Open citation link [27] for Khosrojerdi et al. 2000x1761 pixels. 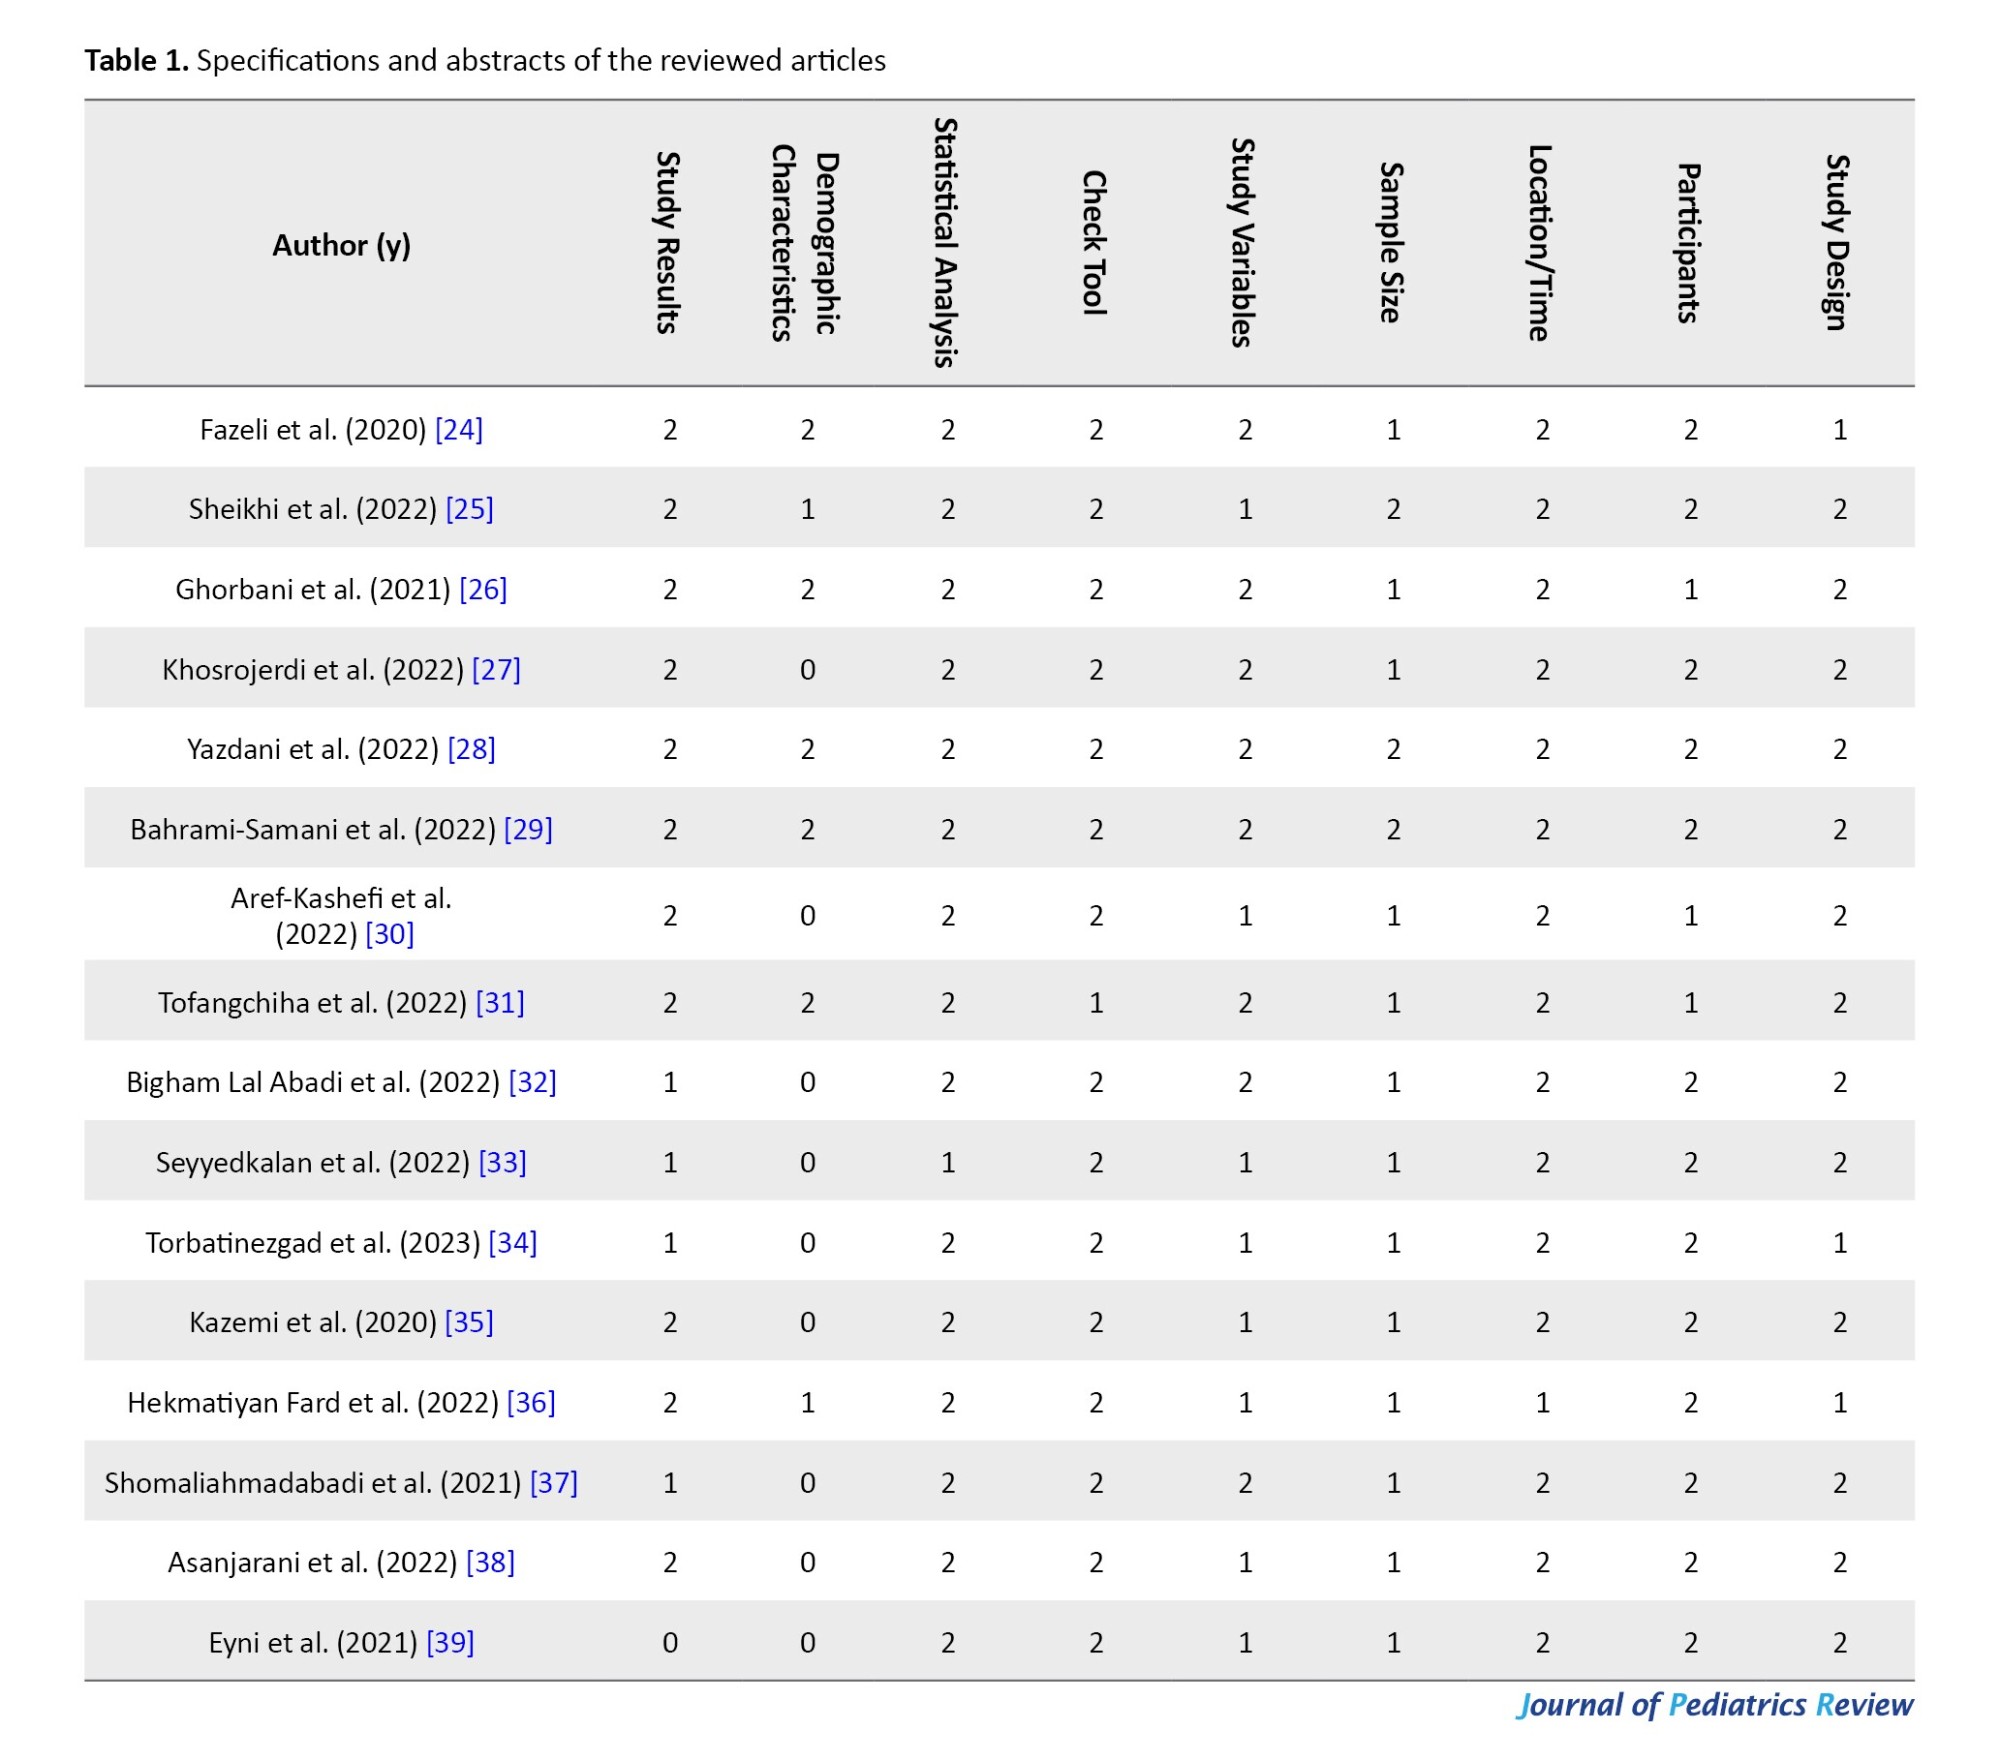point(497,669)
